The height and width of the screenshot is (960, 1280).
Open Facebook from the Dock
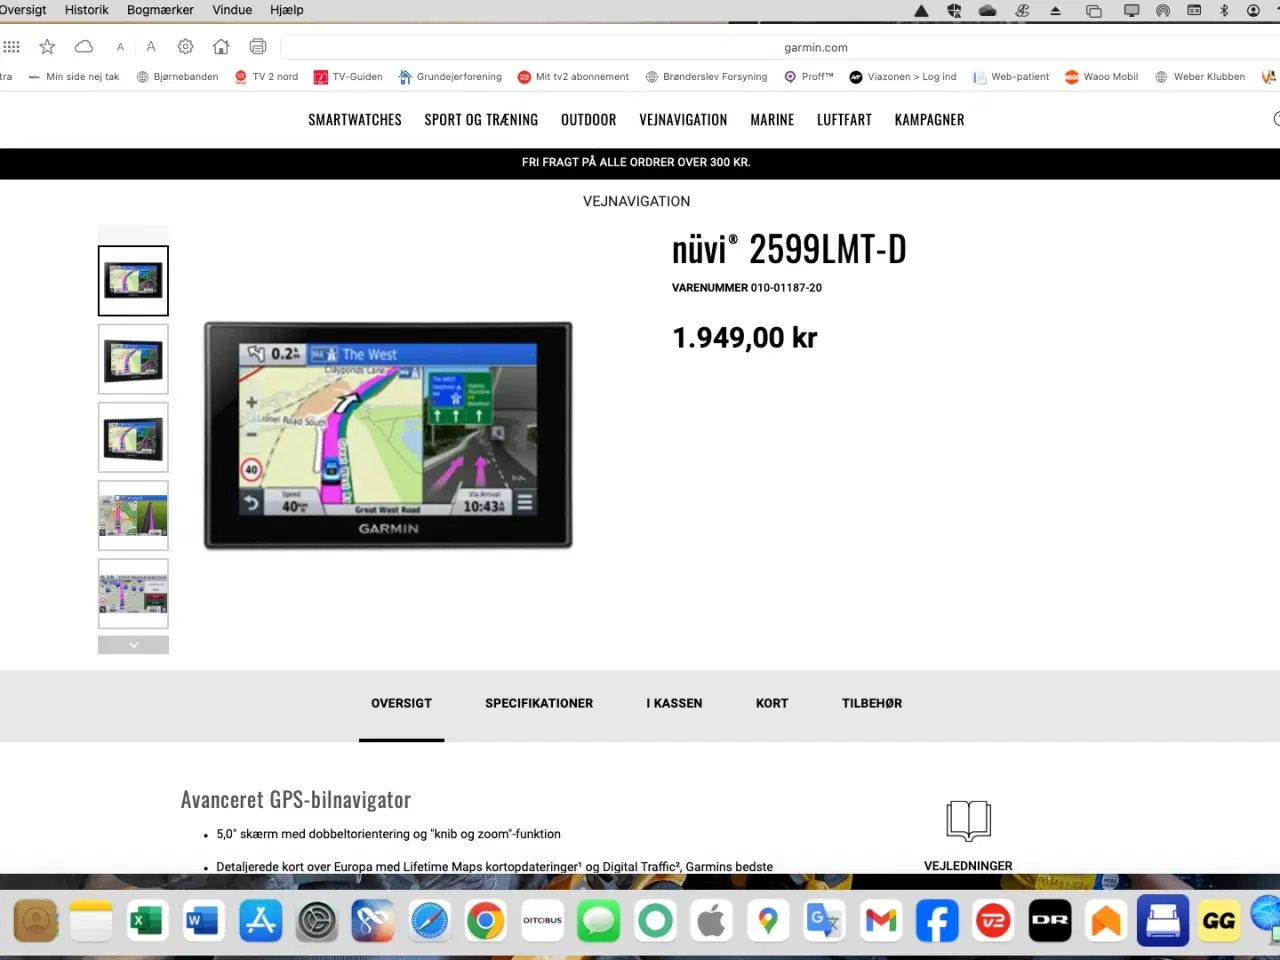tap(937, 920)
